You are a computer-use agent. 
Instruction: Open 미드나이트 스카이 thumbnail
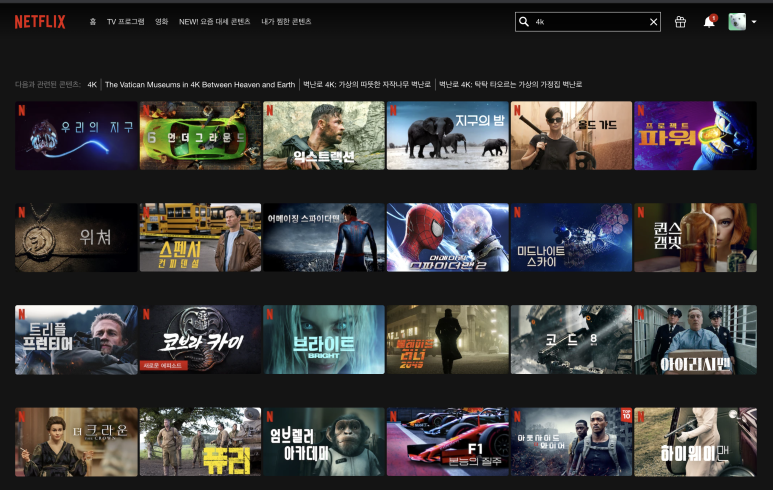click(x=571, y=238)
